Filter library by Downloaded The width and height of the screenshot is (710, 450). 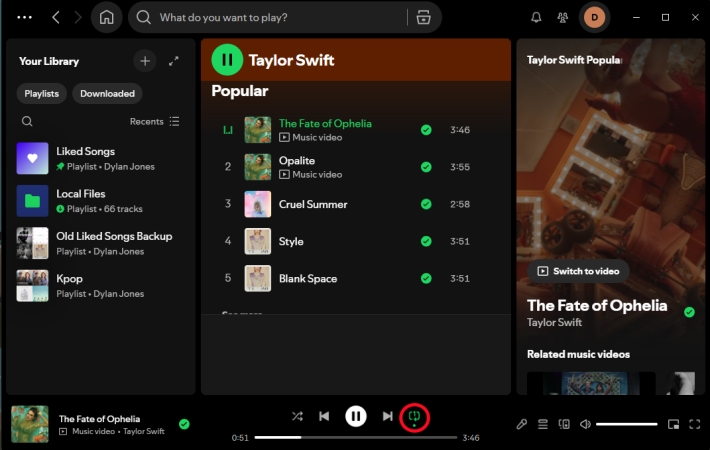click(107, 94)
